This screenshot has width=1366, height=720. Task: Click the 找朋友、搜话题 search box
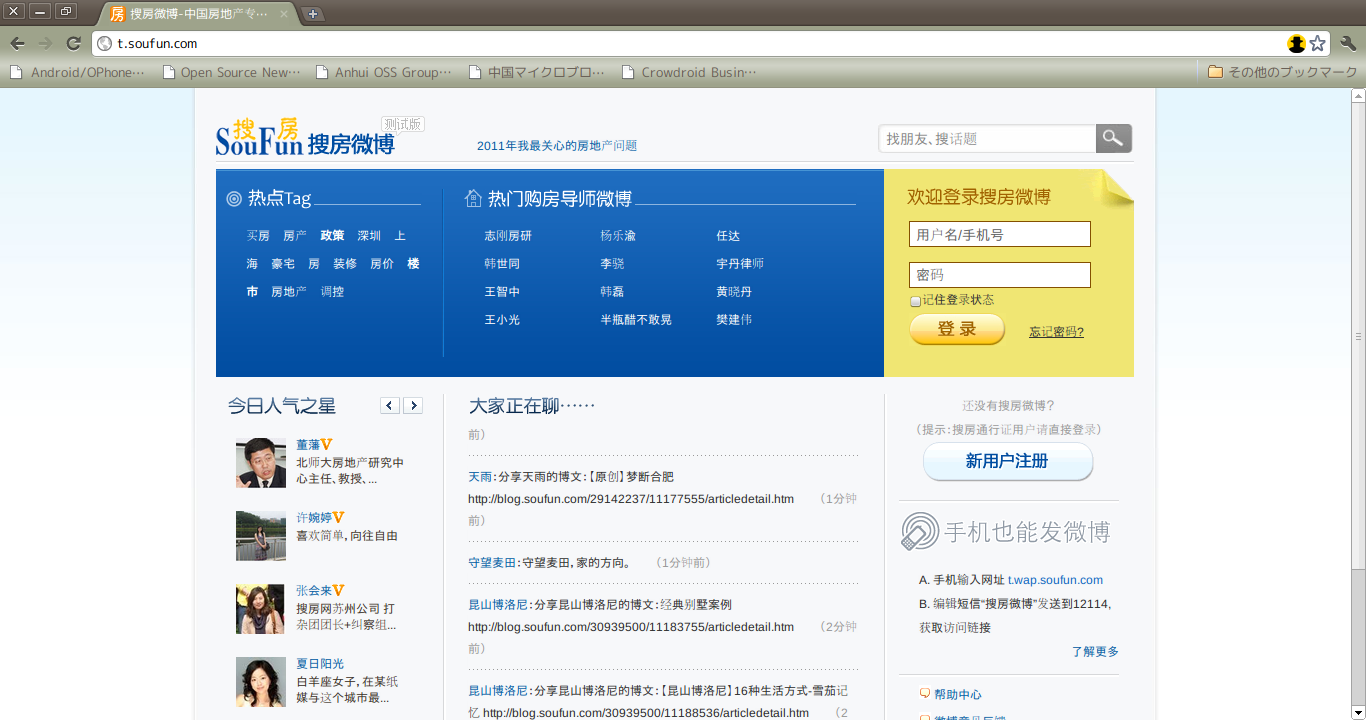click(987, 138)
